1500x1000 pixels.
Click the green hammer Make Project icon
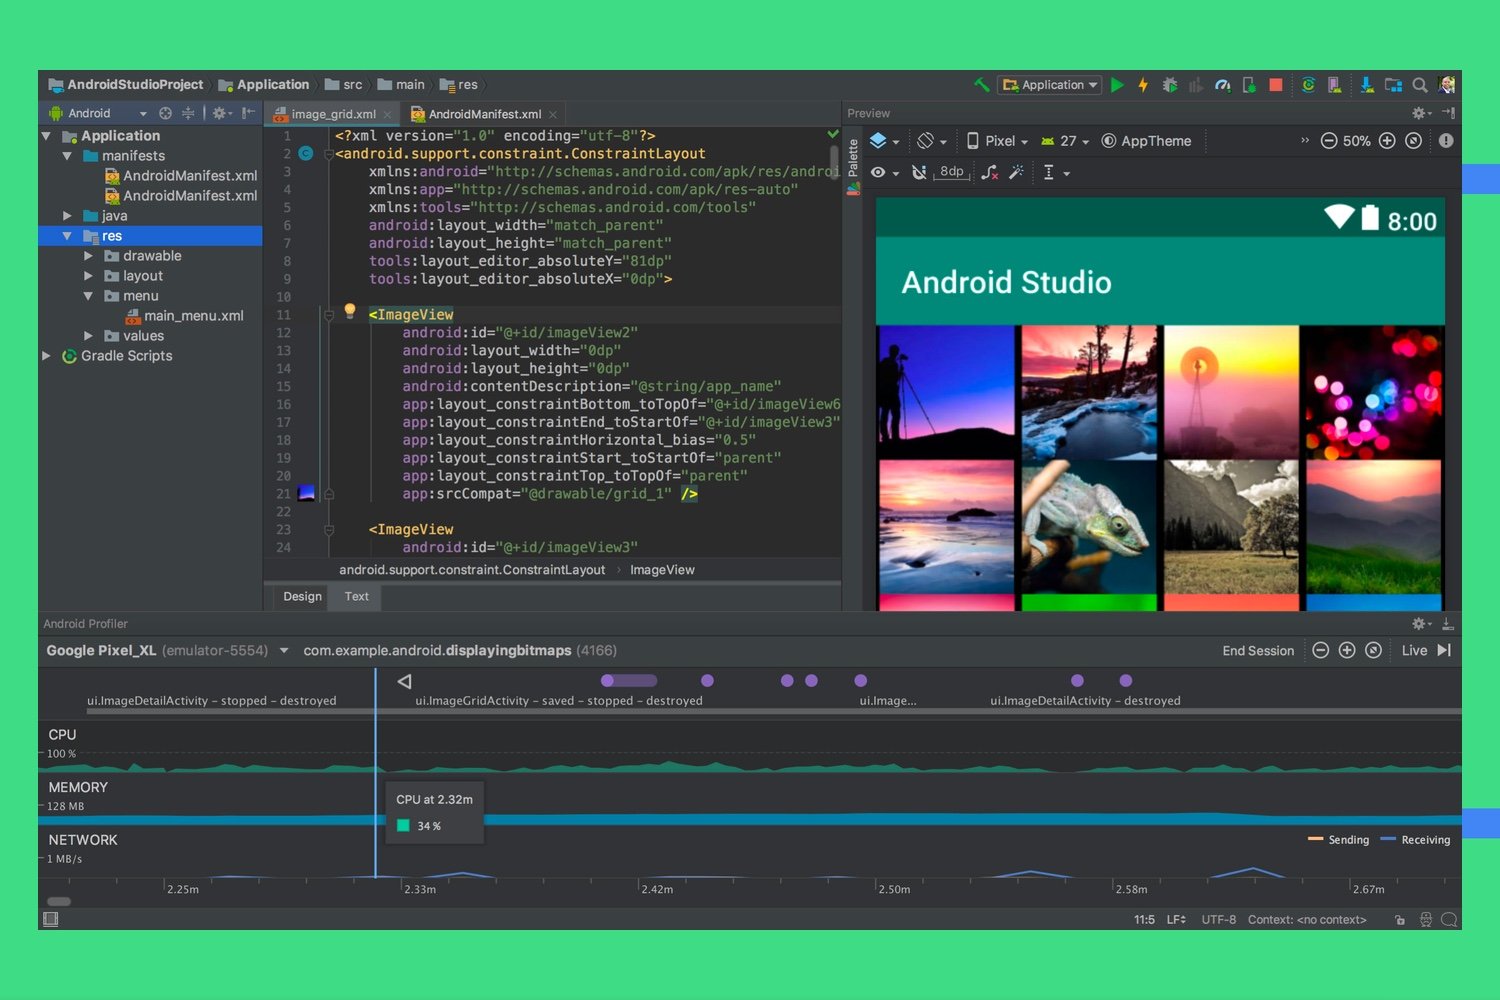pos(982,85)
